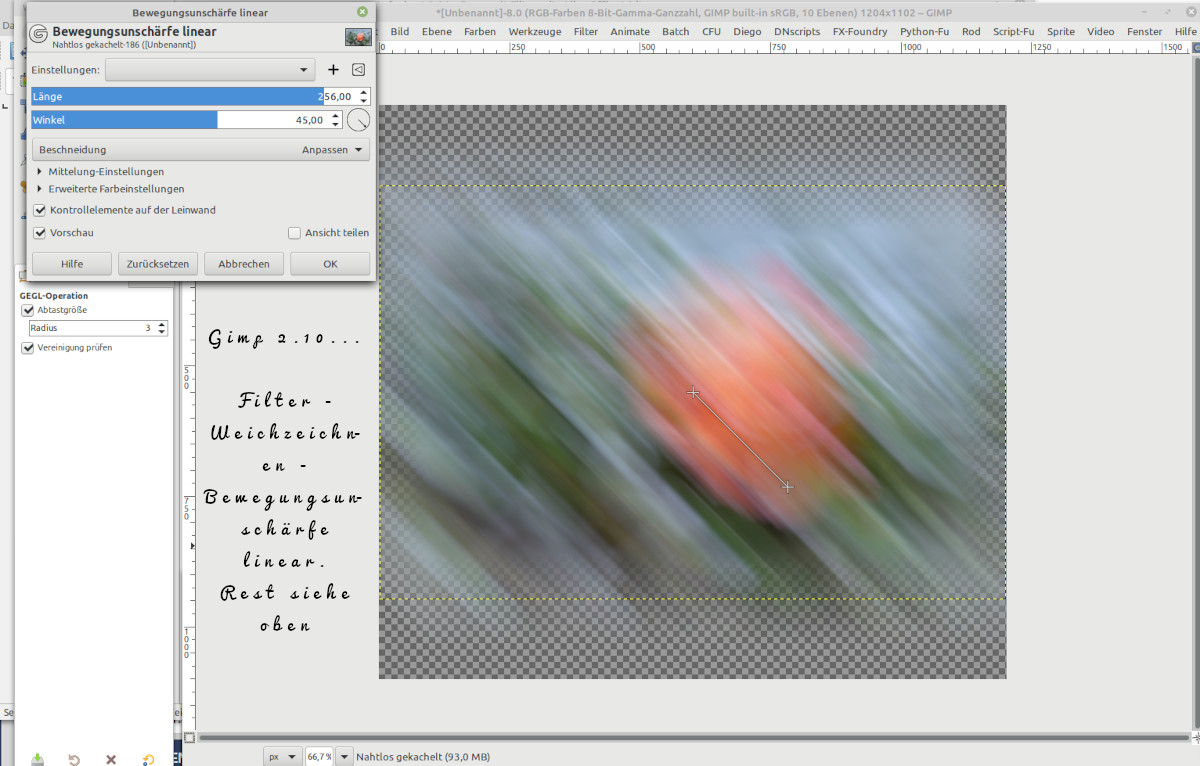Open the Python-Fu menu
1200x766 pixels.
924,31
